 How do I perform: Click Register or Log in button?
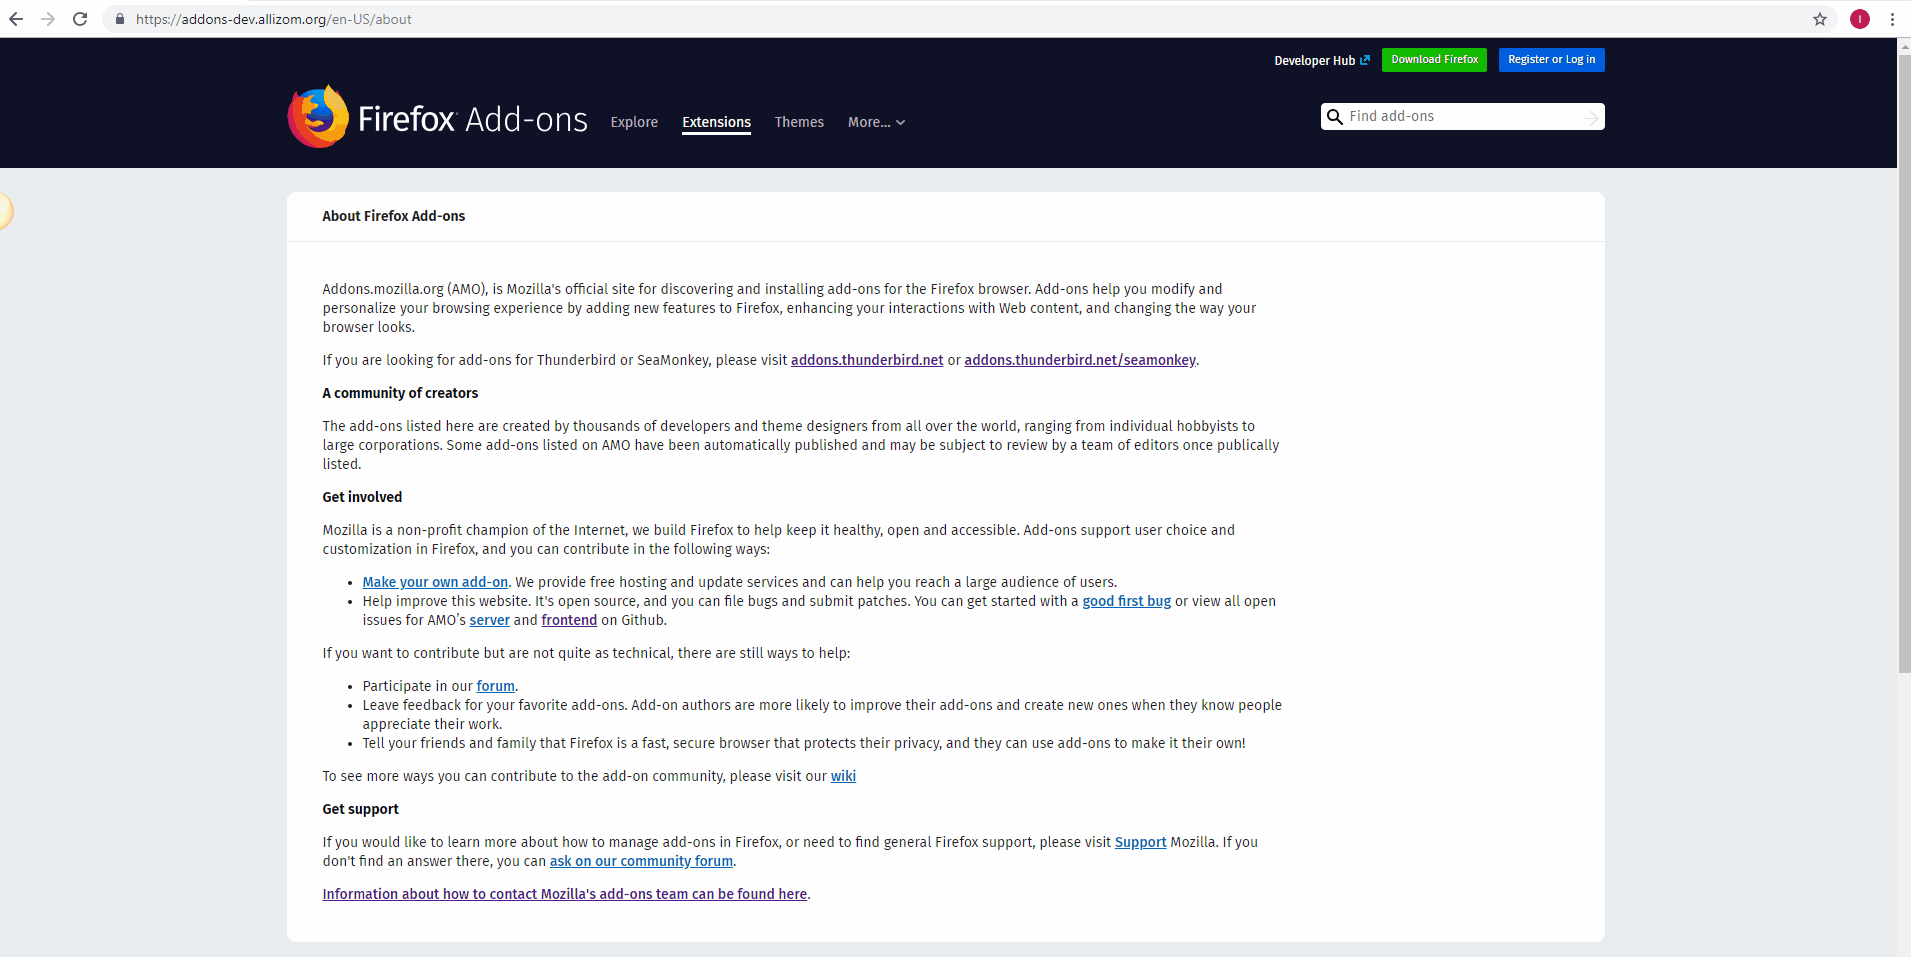click(1551, 60)
